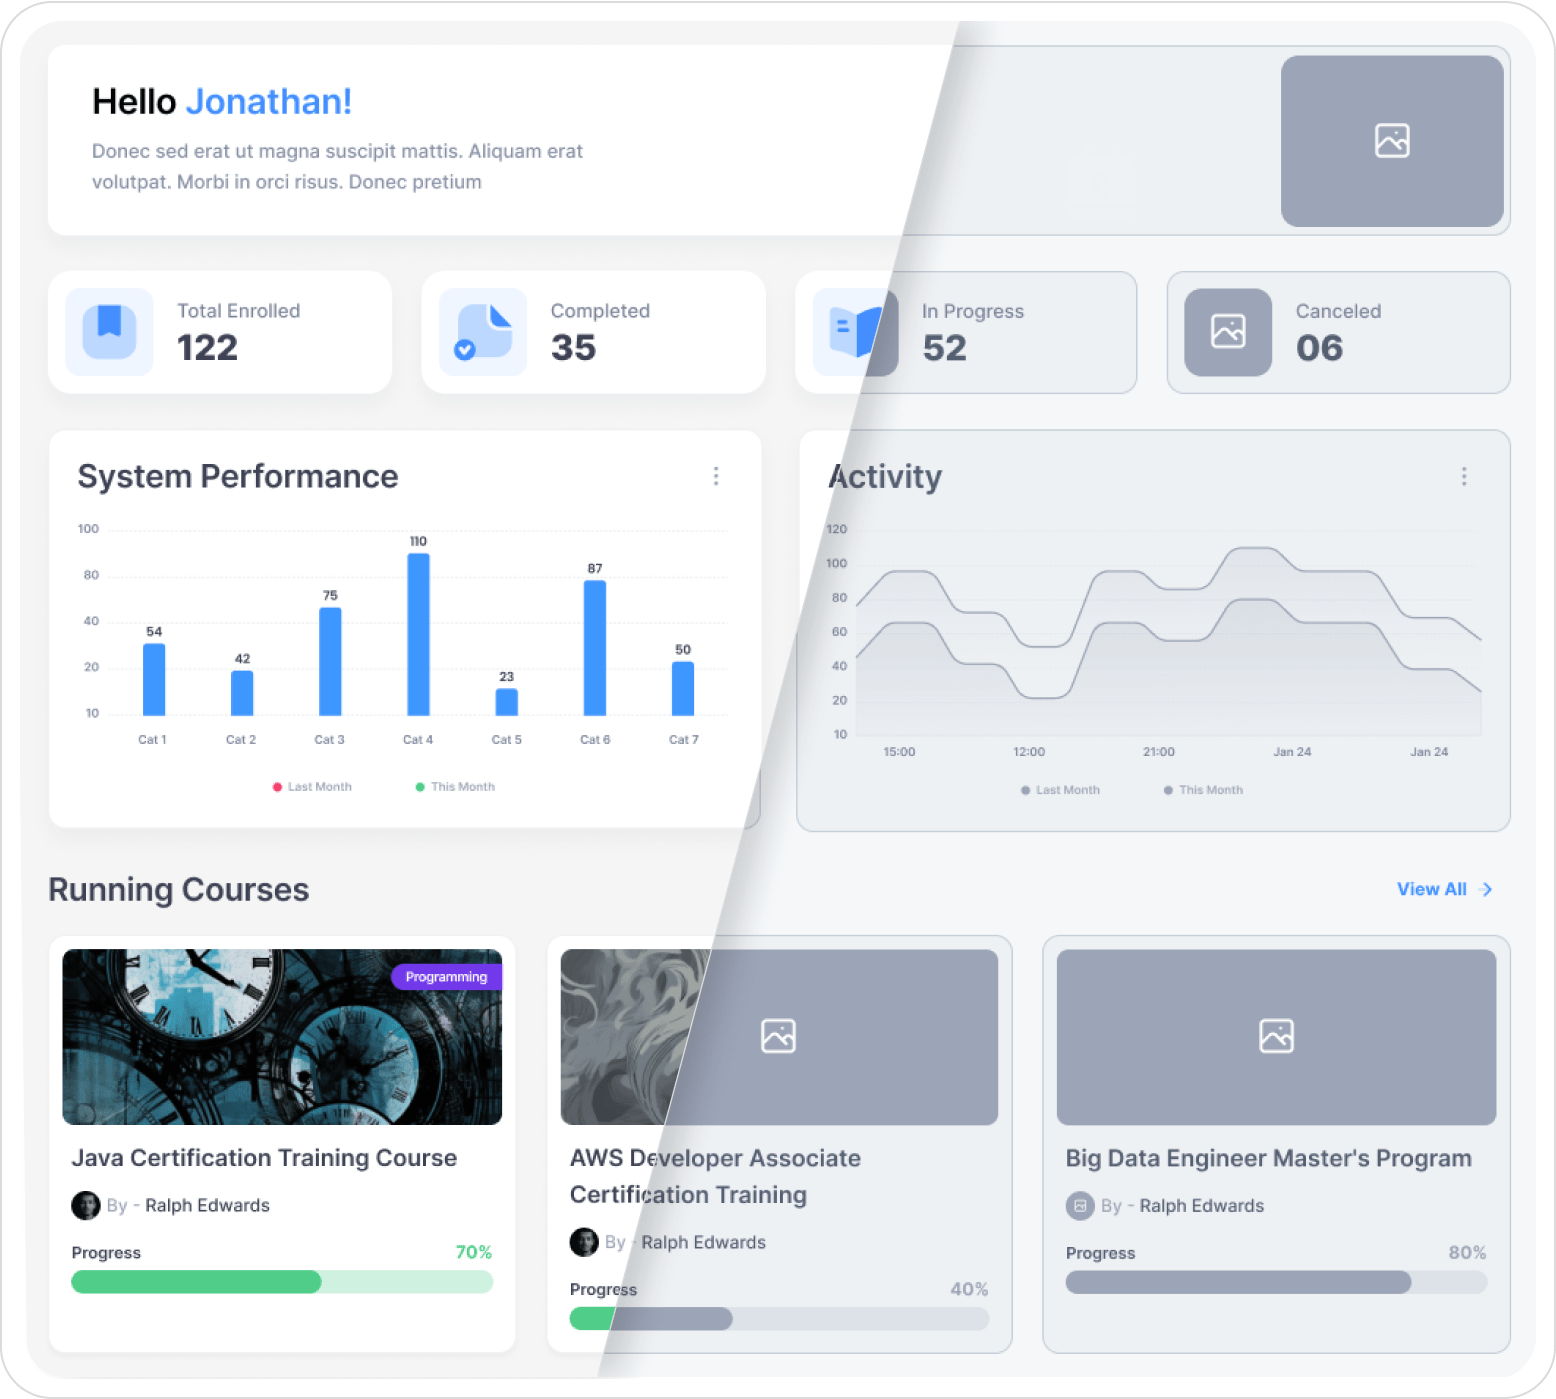Click the Big Data course image placeholder icon
The width and height of the screenshot is (1556, 1399).
click(x=1275, y=1036)
